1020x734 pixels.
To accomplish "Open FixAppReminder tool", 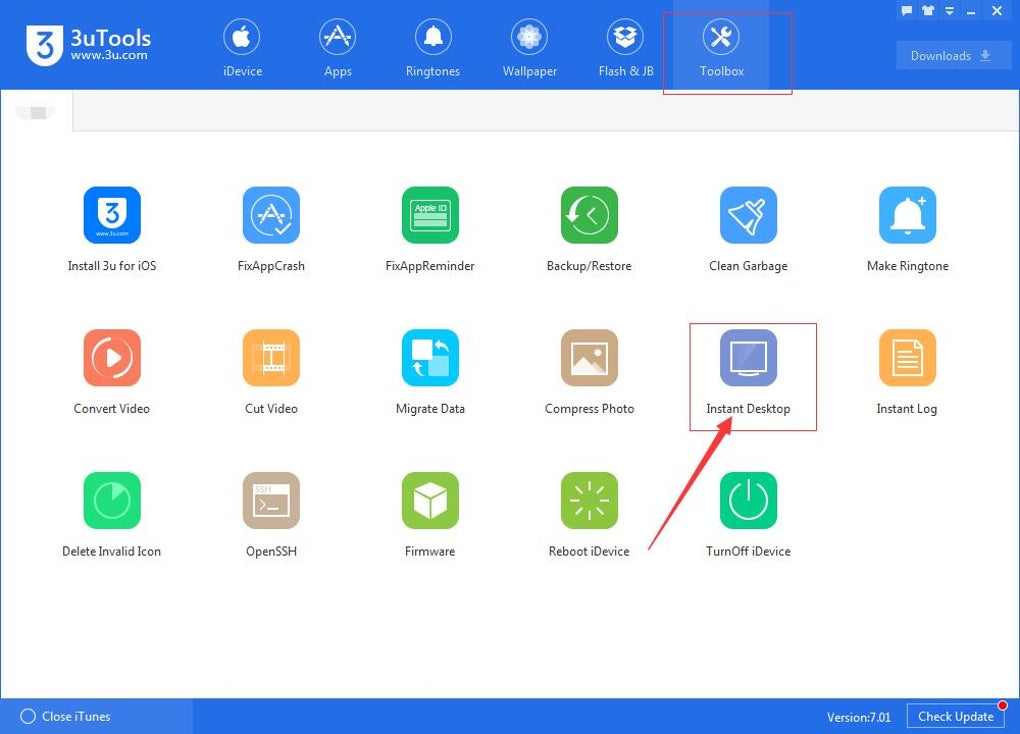I will click(x=430, y=215).
